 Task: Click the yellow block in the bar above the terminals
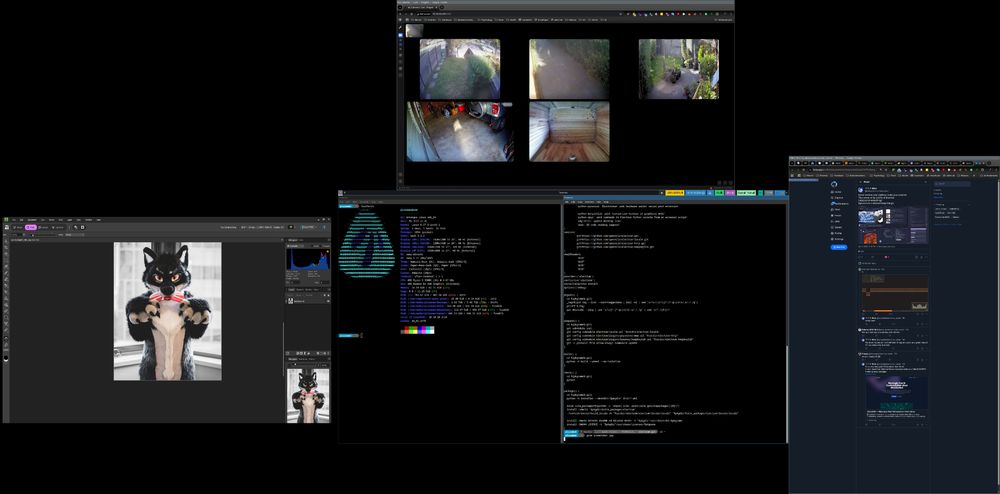pos(675,193)
